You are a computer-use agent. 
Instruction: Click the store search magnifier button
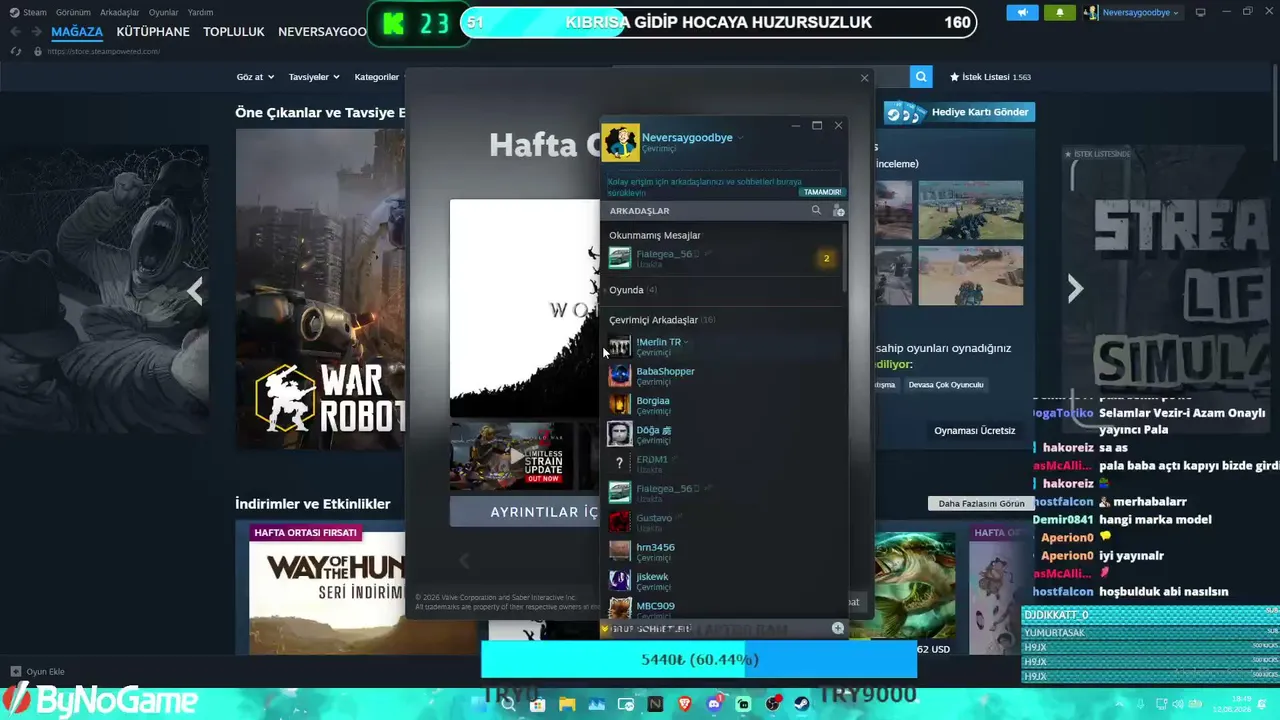tap(921, 76)
